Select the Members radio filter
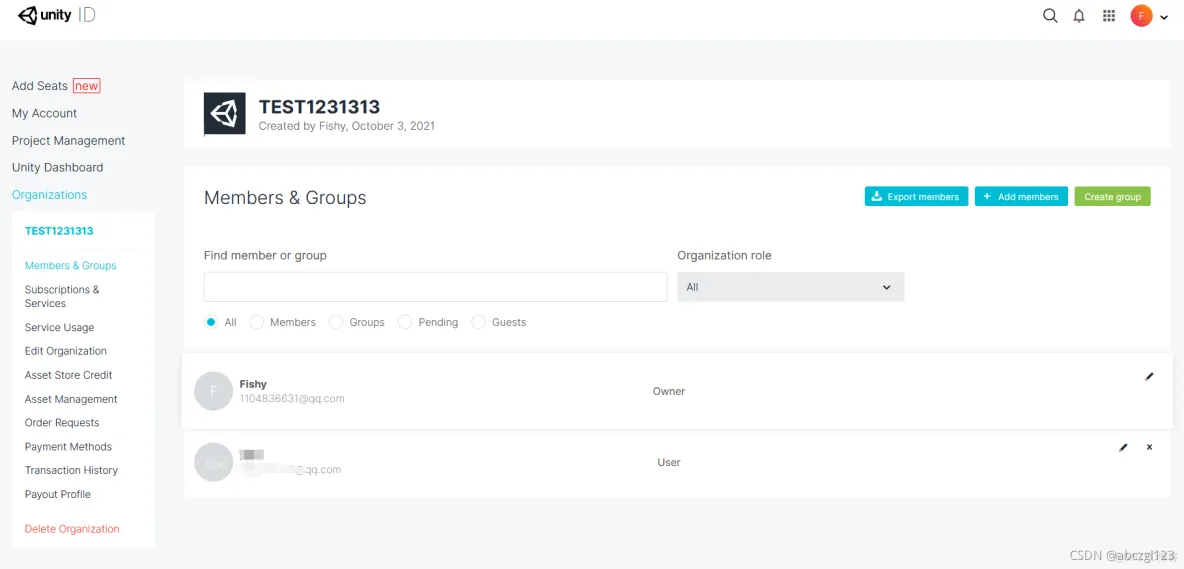The height and width of the screenshot is (569, 1184). tap(257, 322)
